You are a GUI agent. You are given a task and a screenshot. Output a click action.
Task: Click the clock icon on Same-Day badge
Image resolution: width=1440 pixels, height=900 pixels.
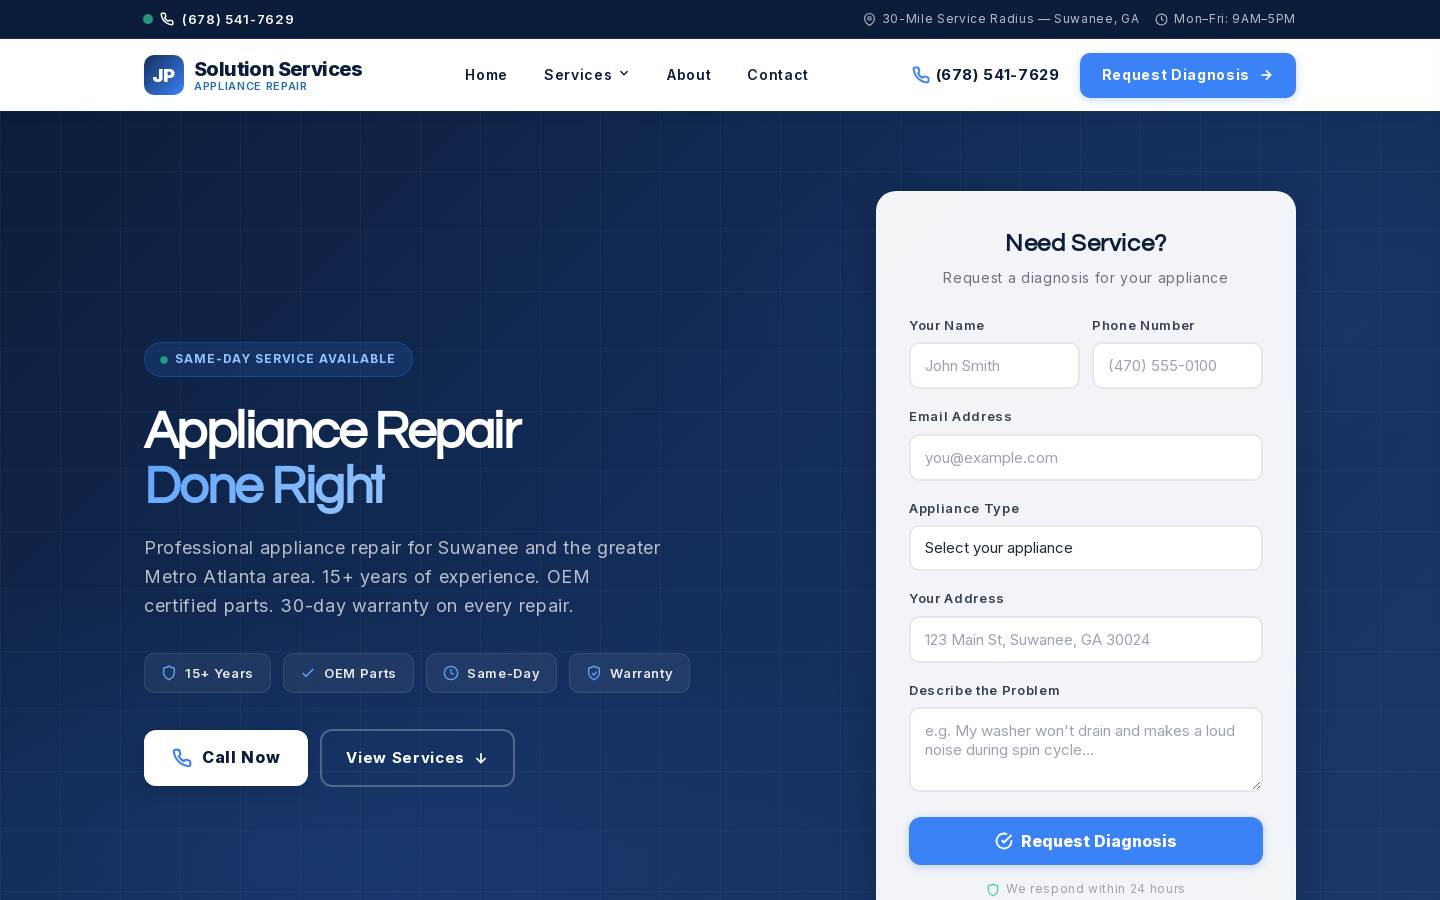451,673
